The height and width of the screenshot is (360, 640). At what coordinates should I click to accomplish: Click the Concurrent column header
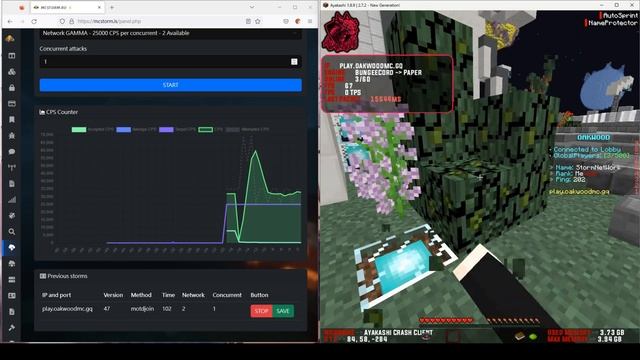point(227,295)
